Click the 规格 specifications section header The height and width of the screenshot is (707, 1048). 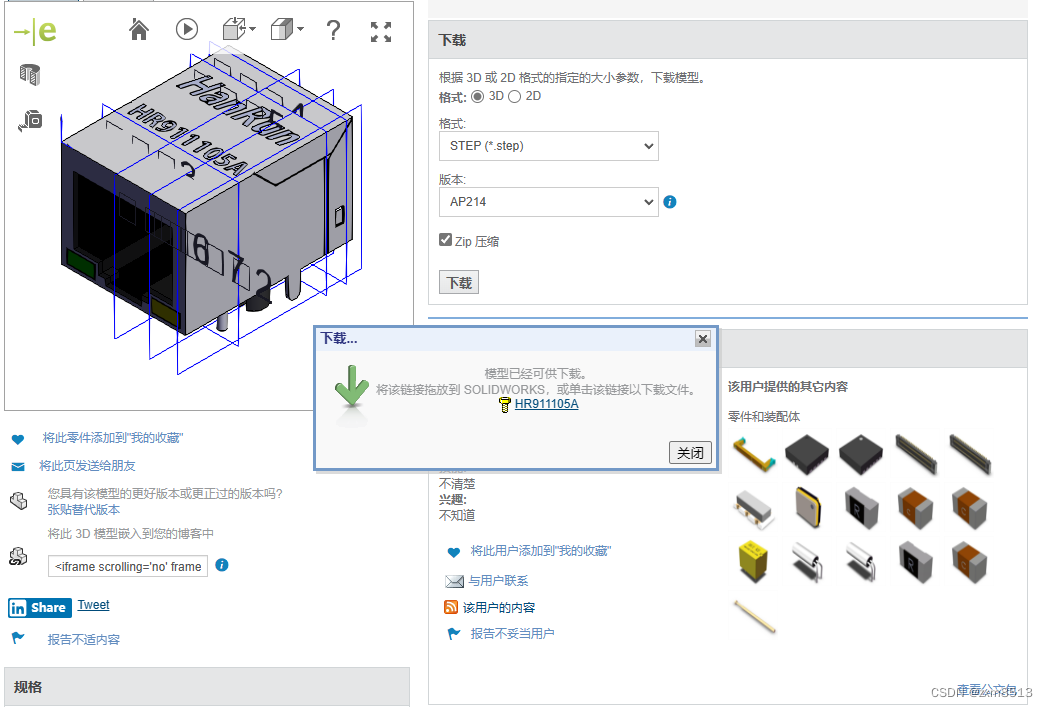tap(207, 687)
